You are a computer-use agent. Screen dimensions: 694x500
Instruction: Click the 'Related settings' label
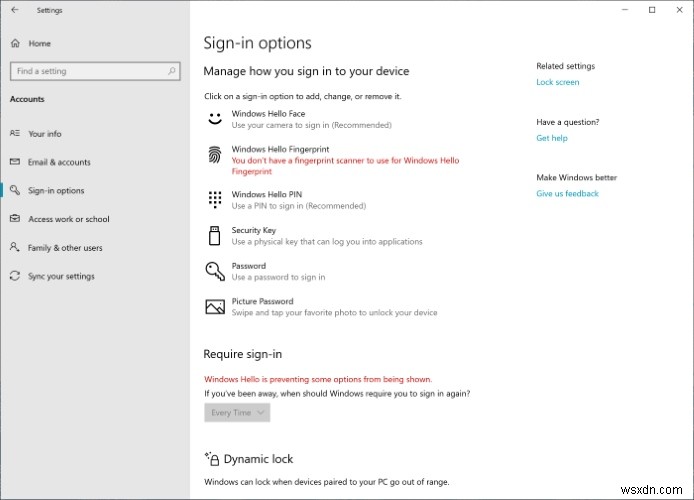point(566,66)
